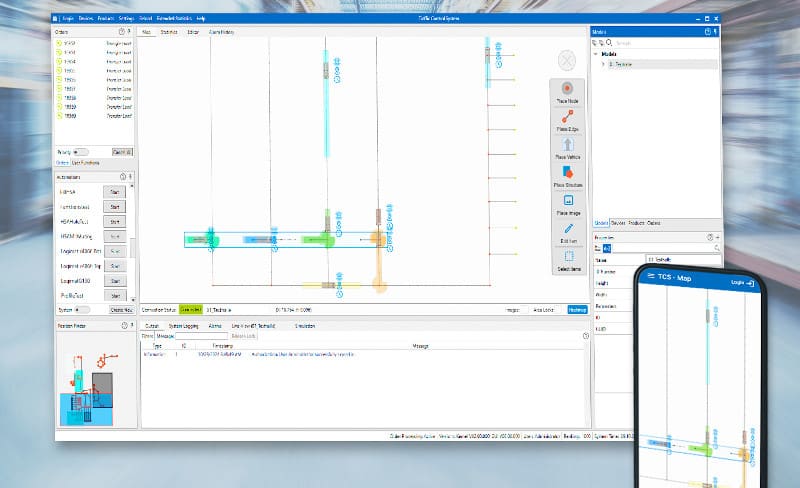Switch to the Statistics tab
800x488 pixels.
[x=168, y=32]
